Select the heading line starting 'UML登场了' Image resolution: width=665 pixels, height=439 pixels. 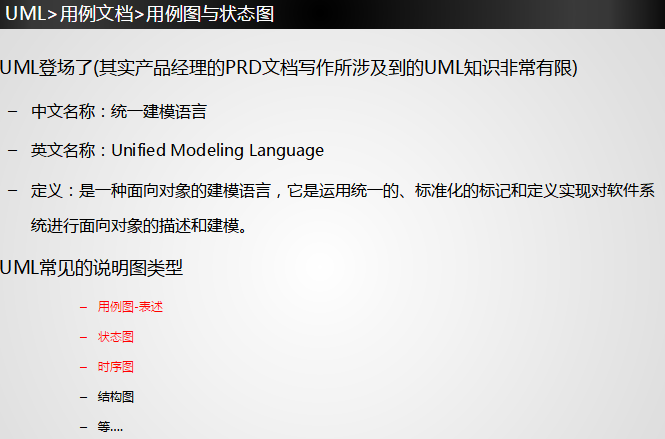pos(289,67)
